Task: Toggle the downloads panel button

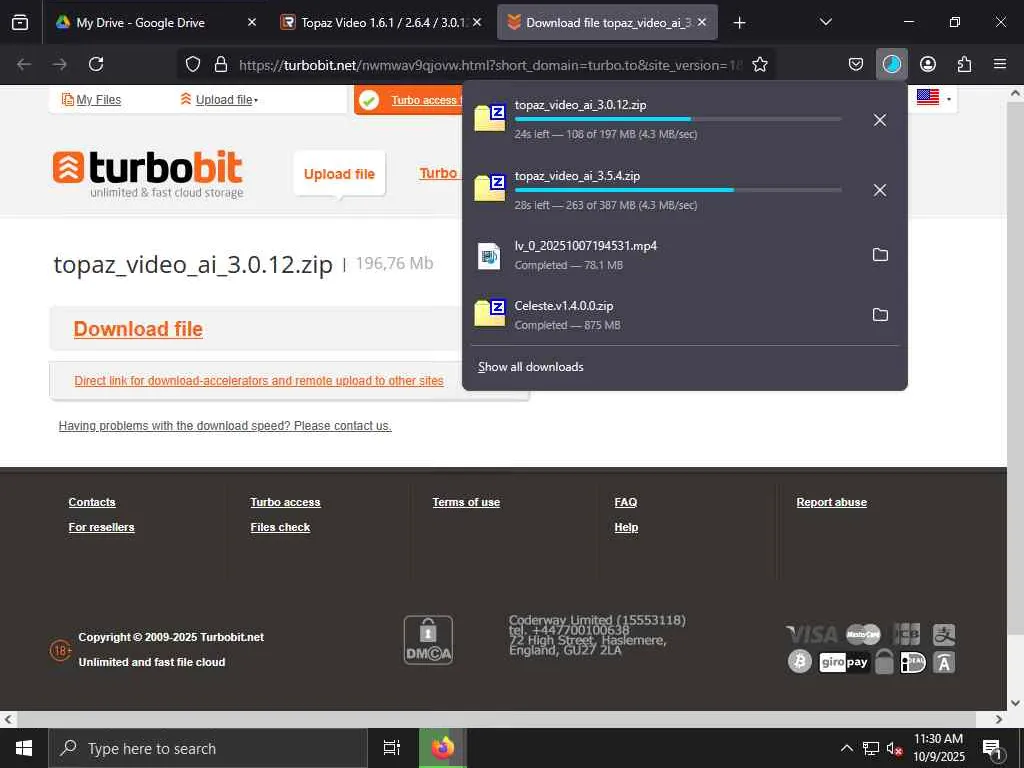Action: tap(891, 64)
